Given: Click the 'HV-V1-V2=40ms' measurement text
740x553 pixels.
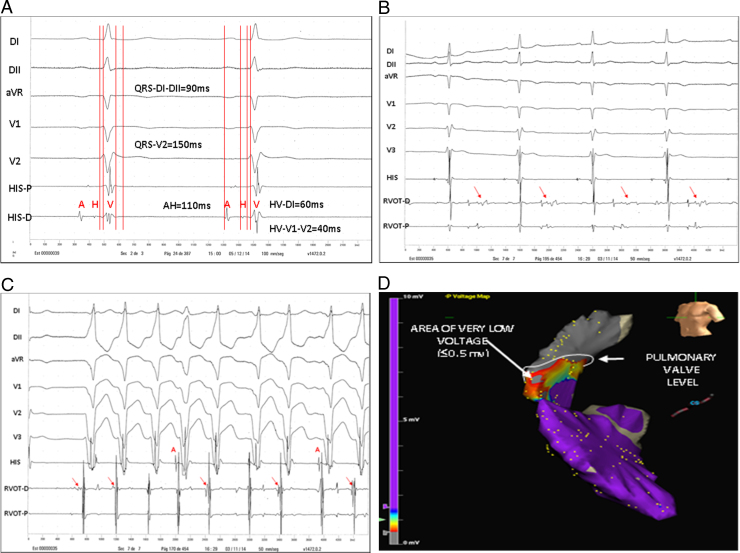Looking at the screenshot, I should click(305, 229).
